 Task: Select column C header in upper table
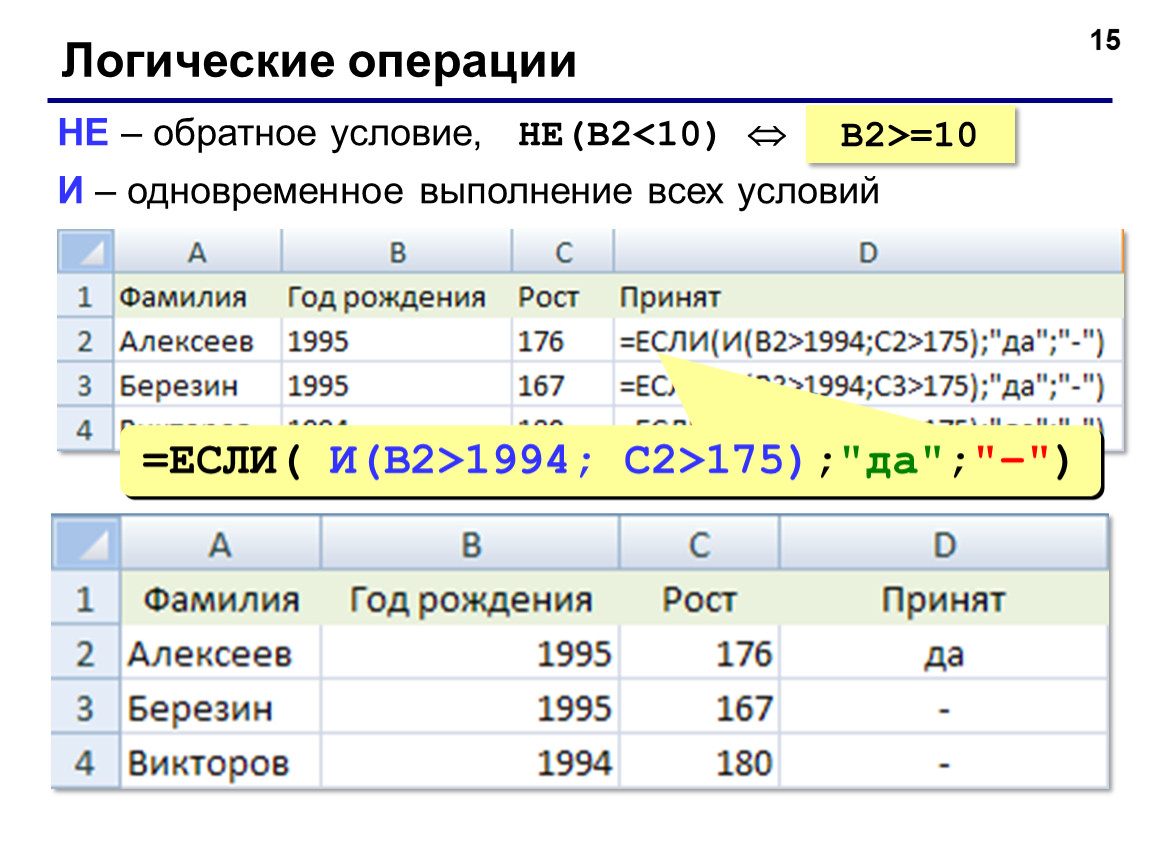click(x=563, y=252)
